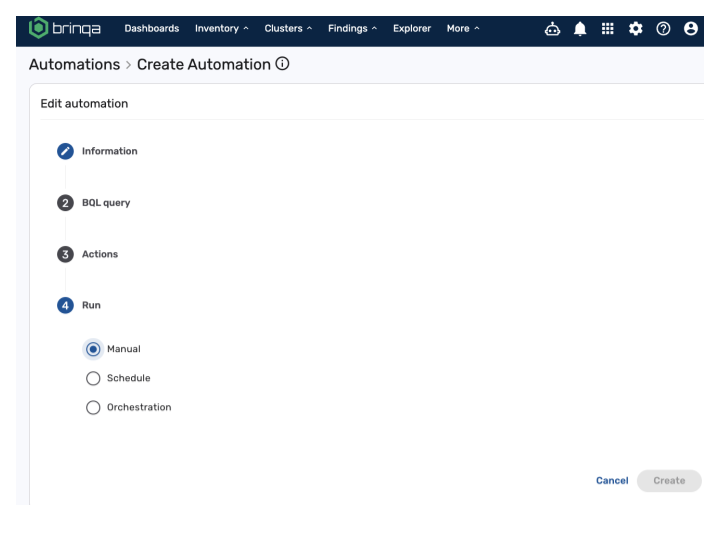Click the Run step label
720x540 pixels.
(91, 305)
